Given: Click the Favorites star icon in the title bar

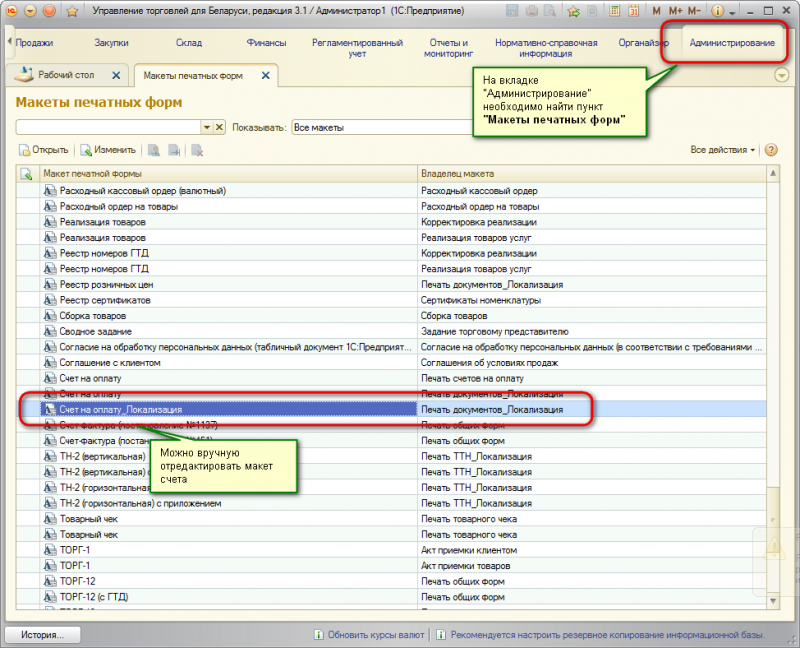Looking at the screenshot, I should [72, 11].
